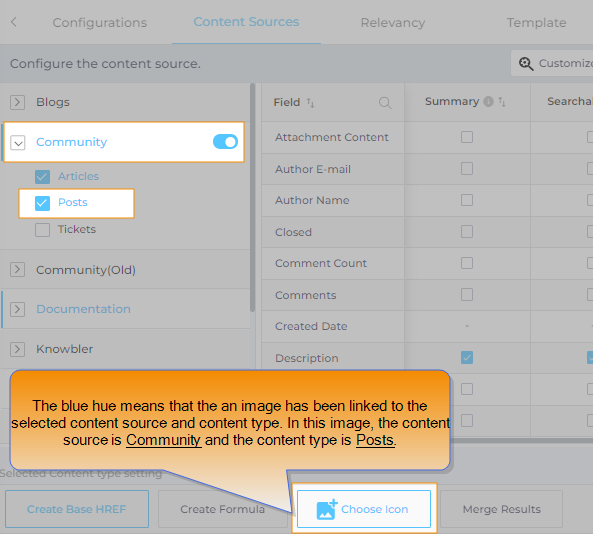Click the info icon beside Summary

489,101
